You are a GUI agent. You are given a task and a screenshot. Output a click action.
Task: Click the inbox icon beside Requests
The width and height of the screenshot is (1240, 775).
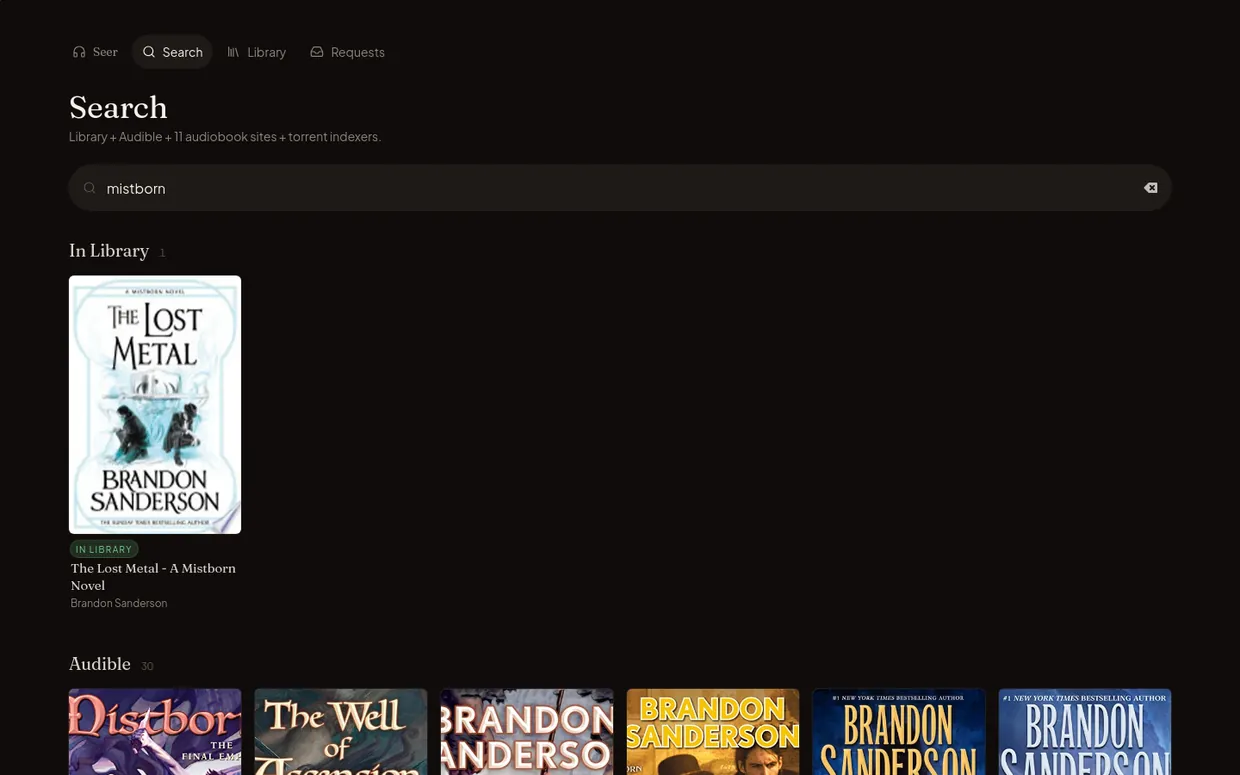click(x=317, y=52)
